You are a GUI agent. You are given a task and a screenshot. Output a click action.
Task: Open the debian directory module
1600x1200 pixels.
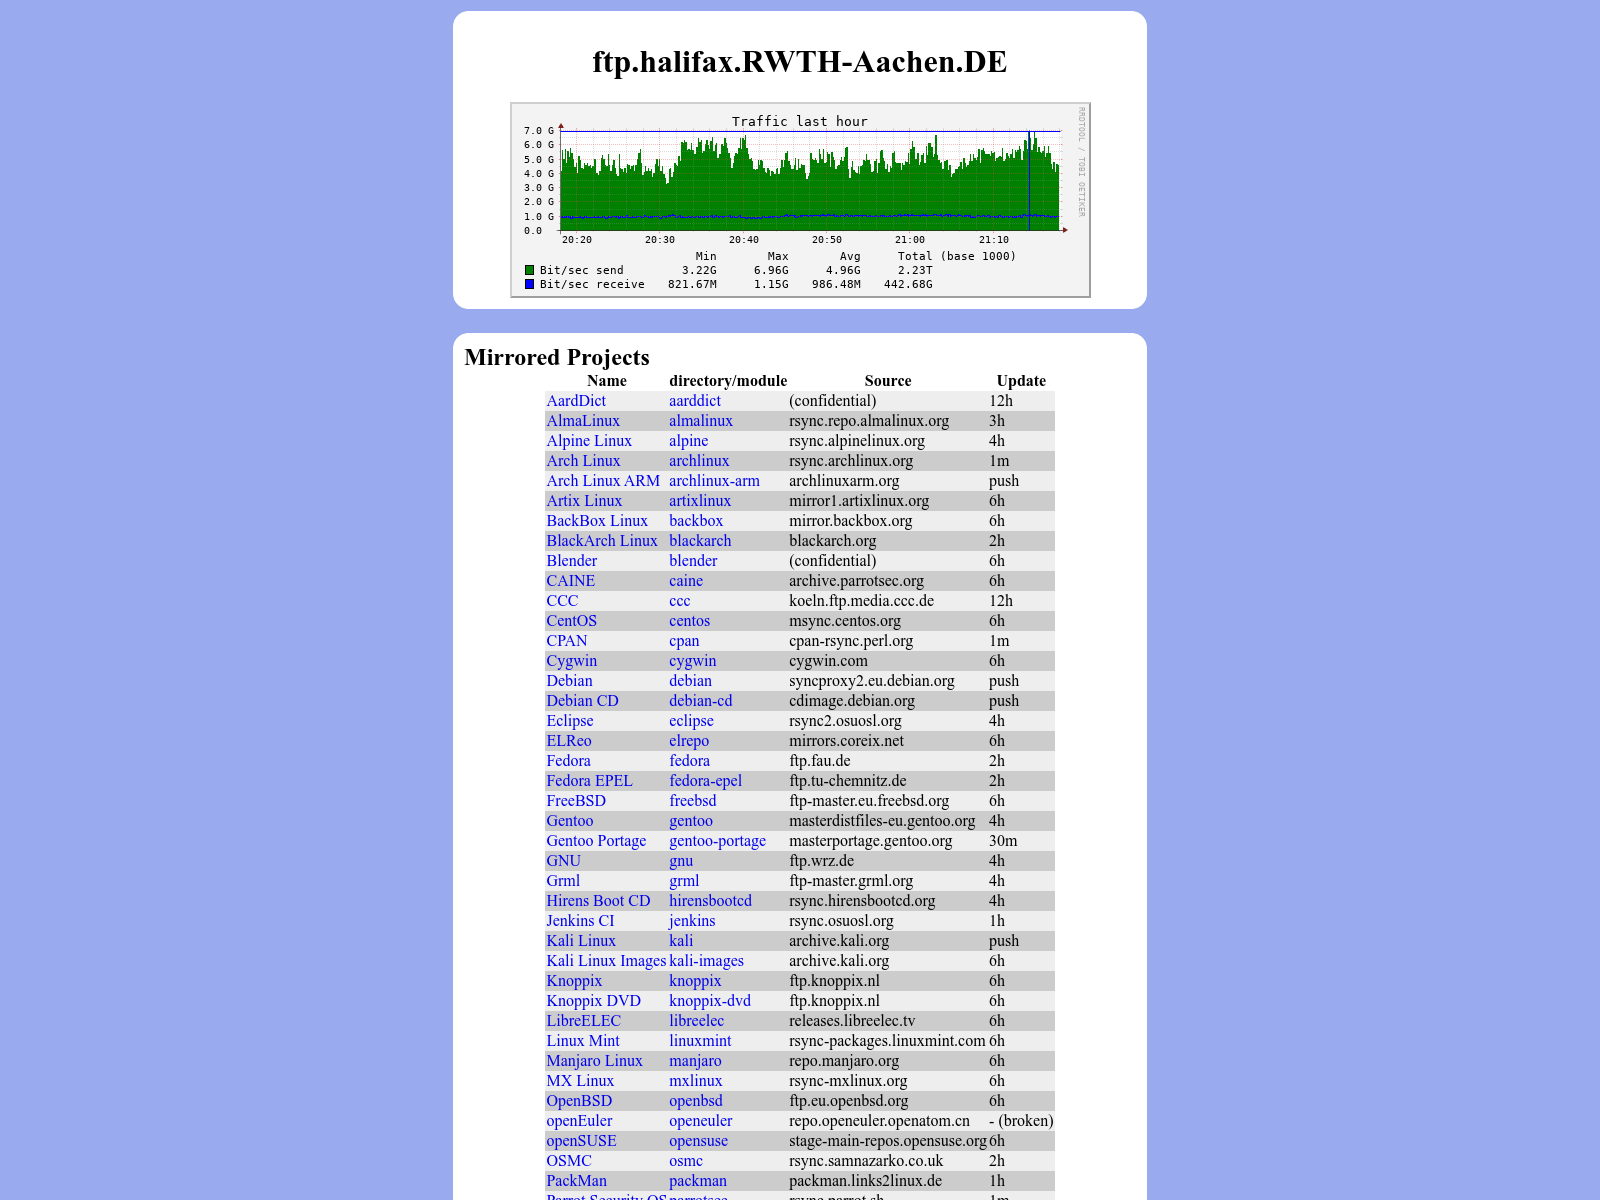coord(690,681)
